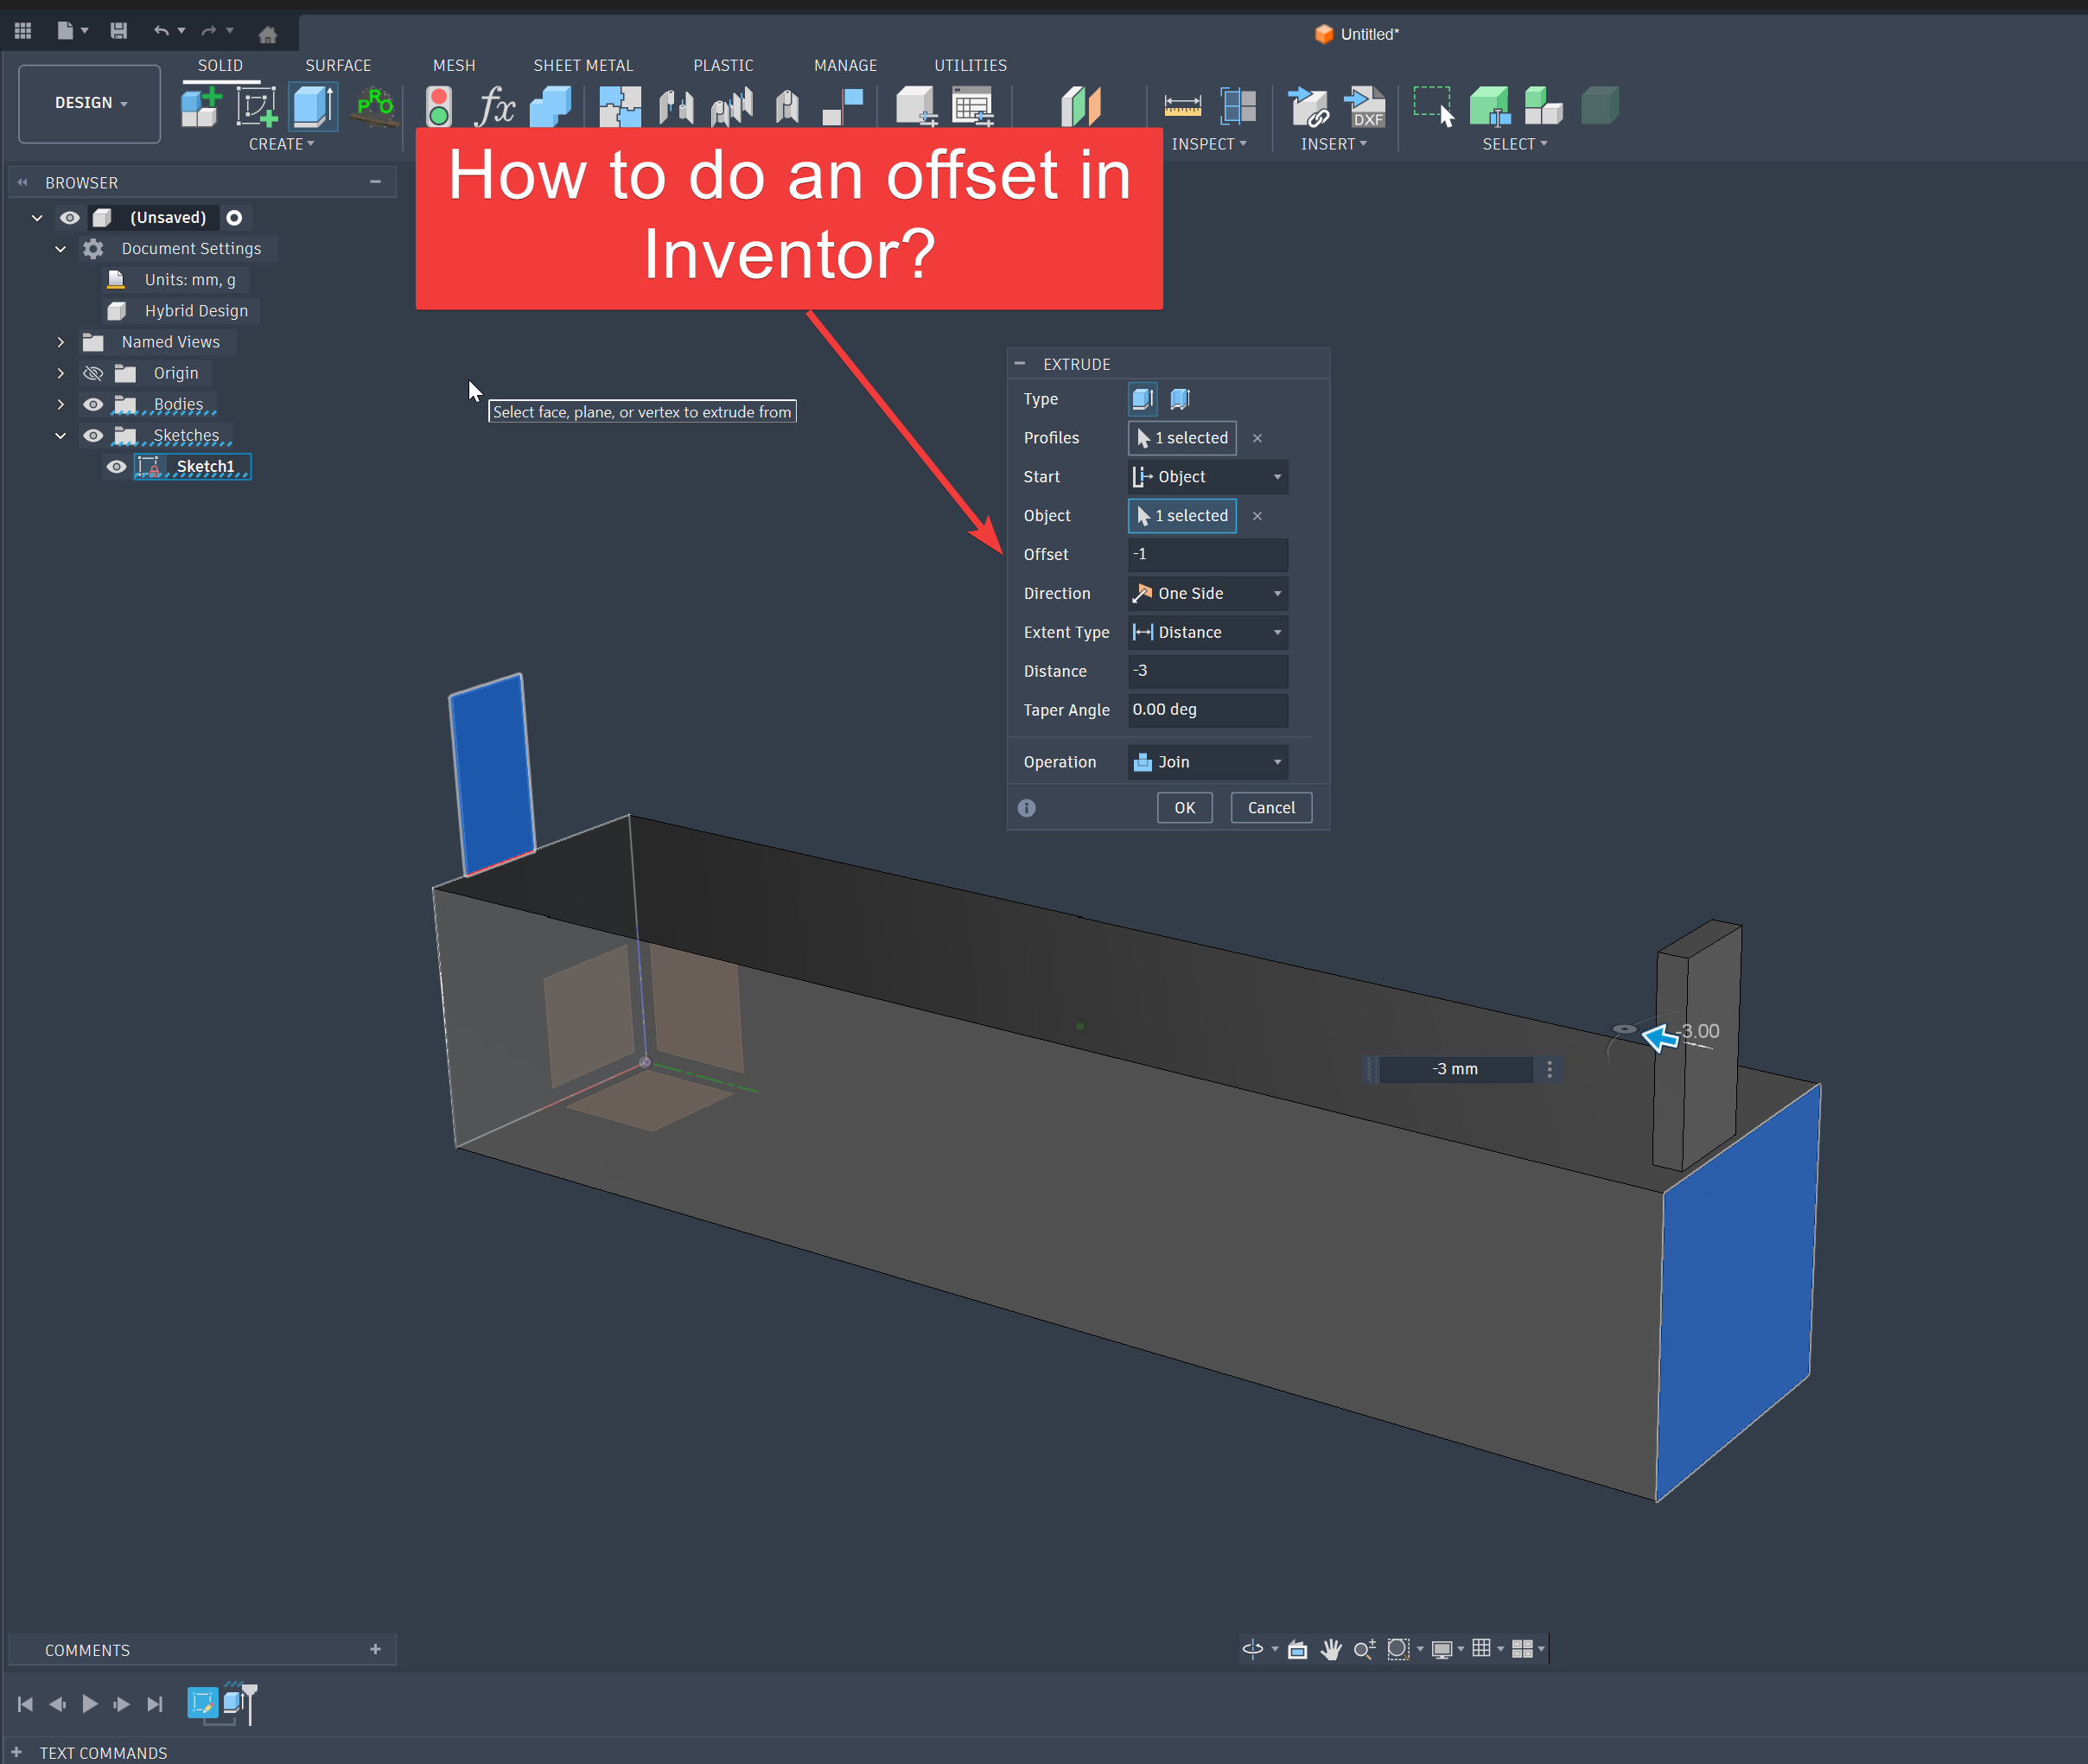Expand the Named Views folder

tap(61, 343)
